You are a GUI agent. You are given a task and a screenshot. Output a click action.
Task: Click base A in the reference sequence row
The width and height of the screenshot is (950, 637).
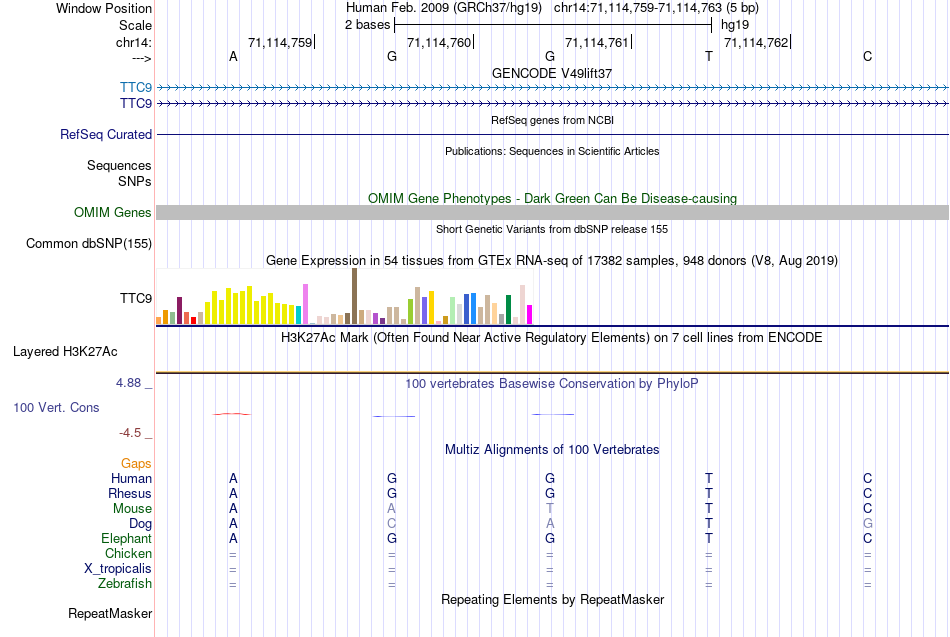point(233,56)
